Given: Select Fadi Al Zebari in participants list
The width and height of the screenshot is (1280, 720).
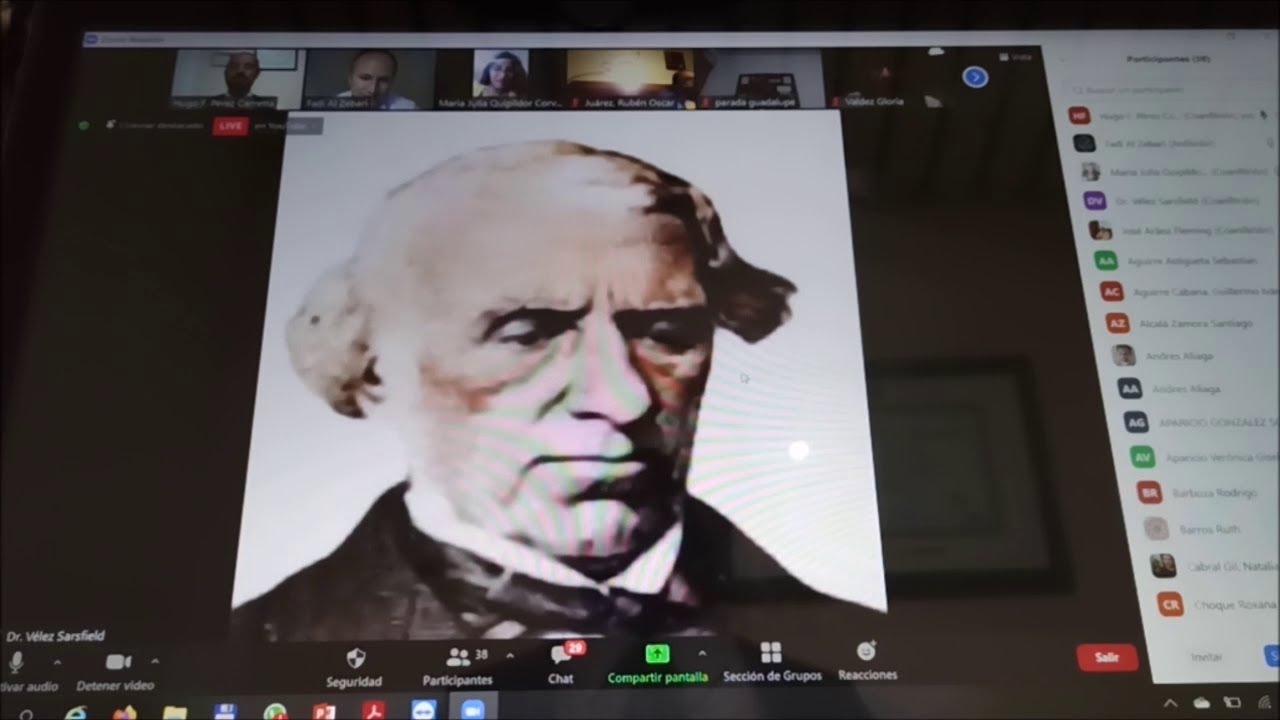Looking at the screenshot, I should [1175, 143].
